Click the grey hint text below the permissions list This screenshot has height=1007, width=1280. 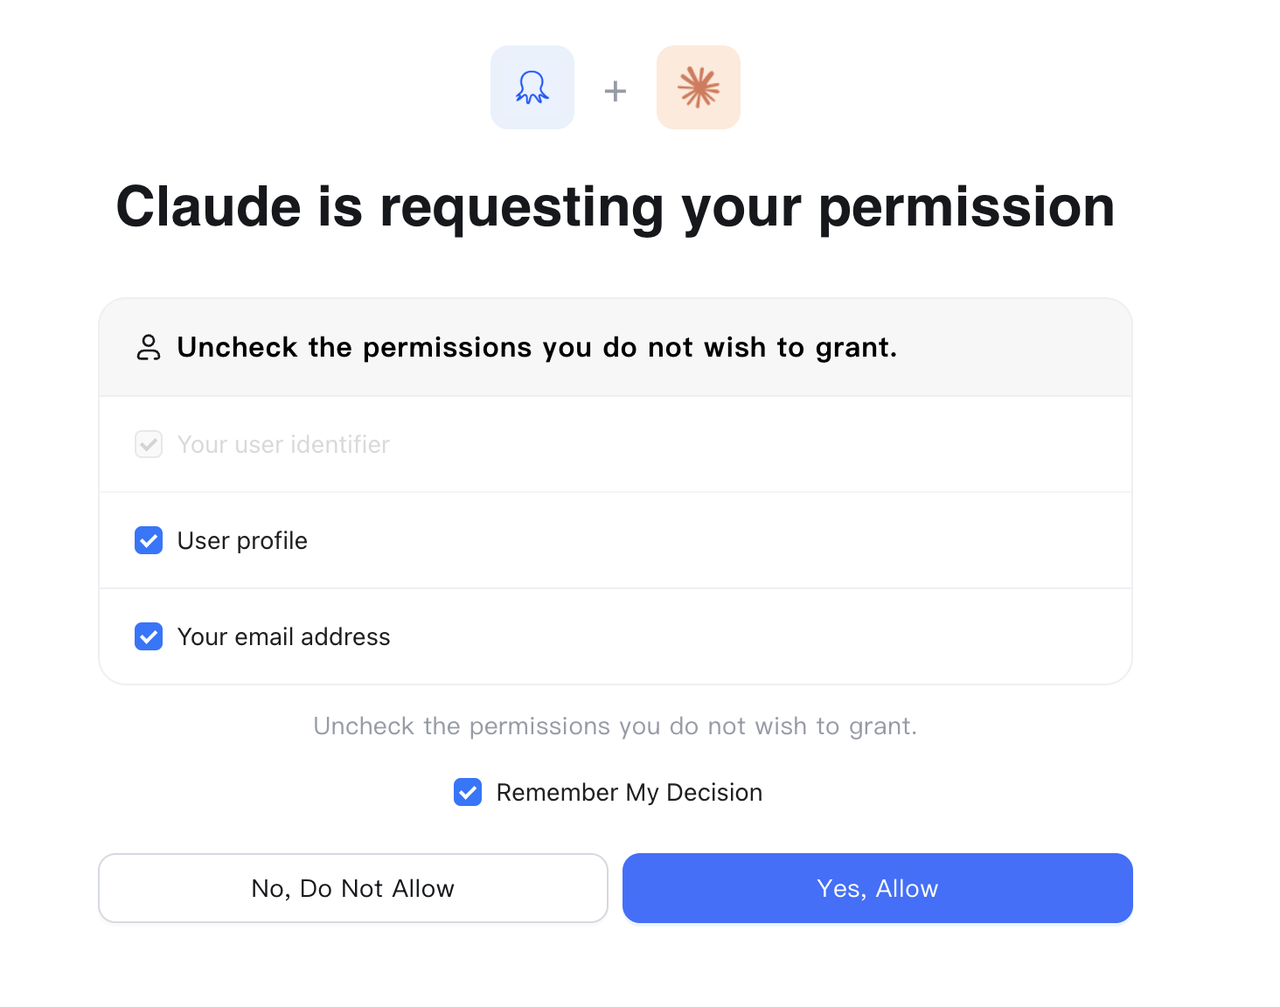(615, 726)
